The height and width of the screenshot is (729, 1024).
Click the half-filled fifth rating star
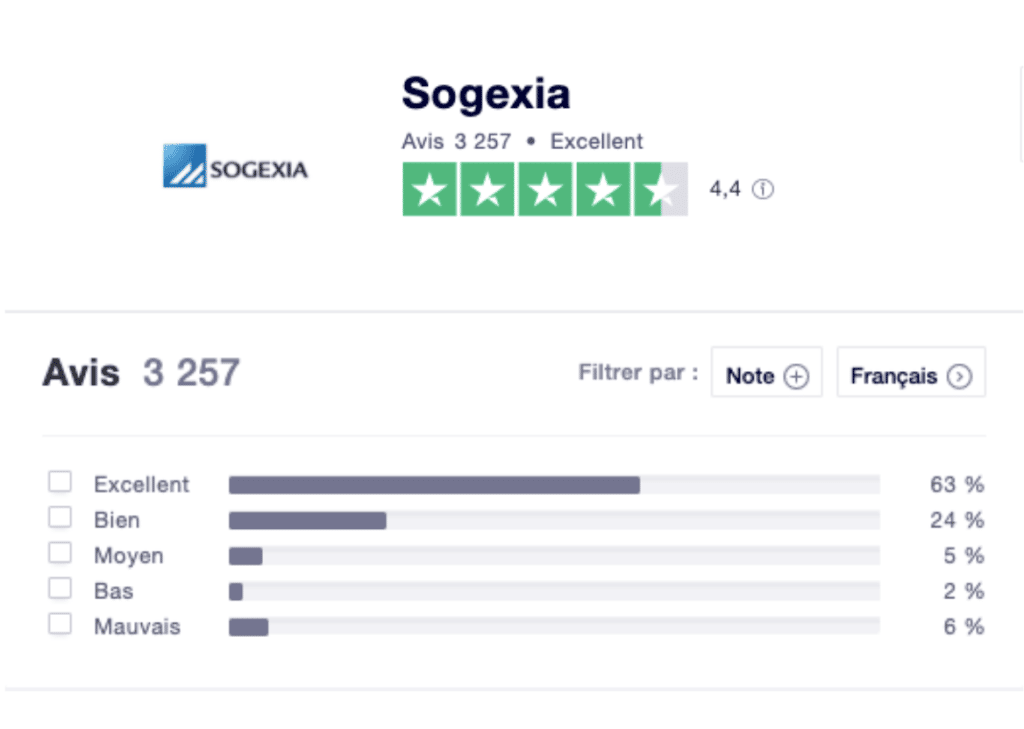pos(661,189)
